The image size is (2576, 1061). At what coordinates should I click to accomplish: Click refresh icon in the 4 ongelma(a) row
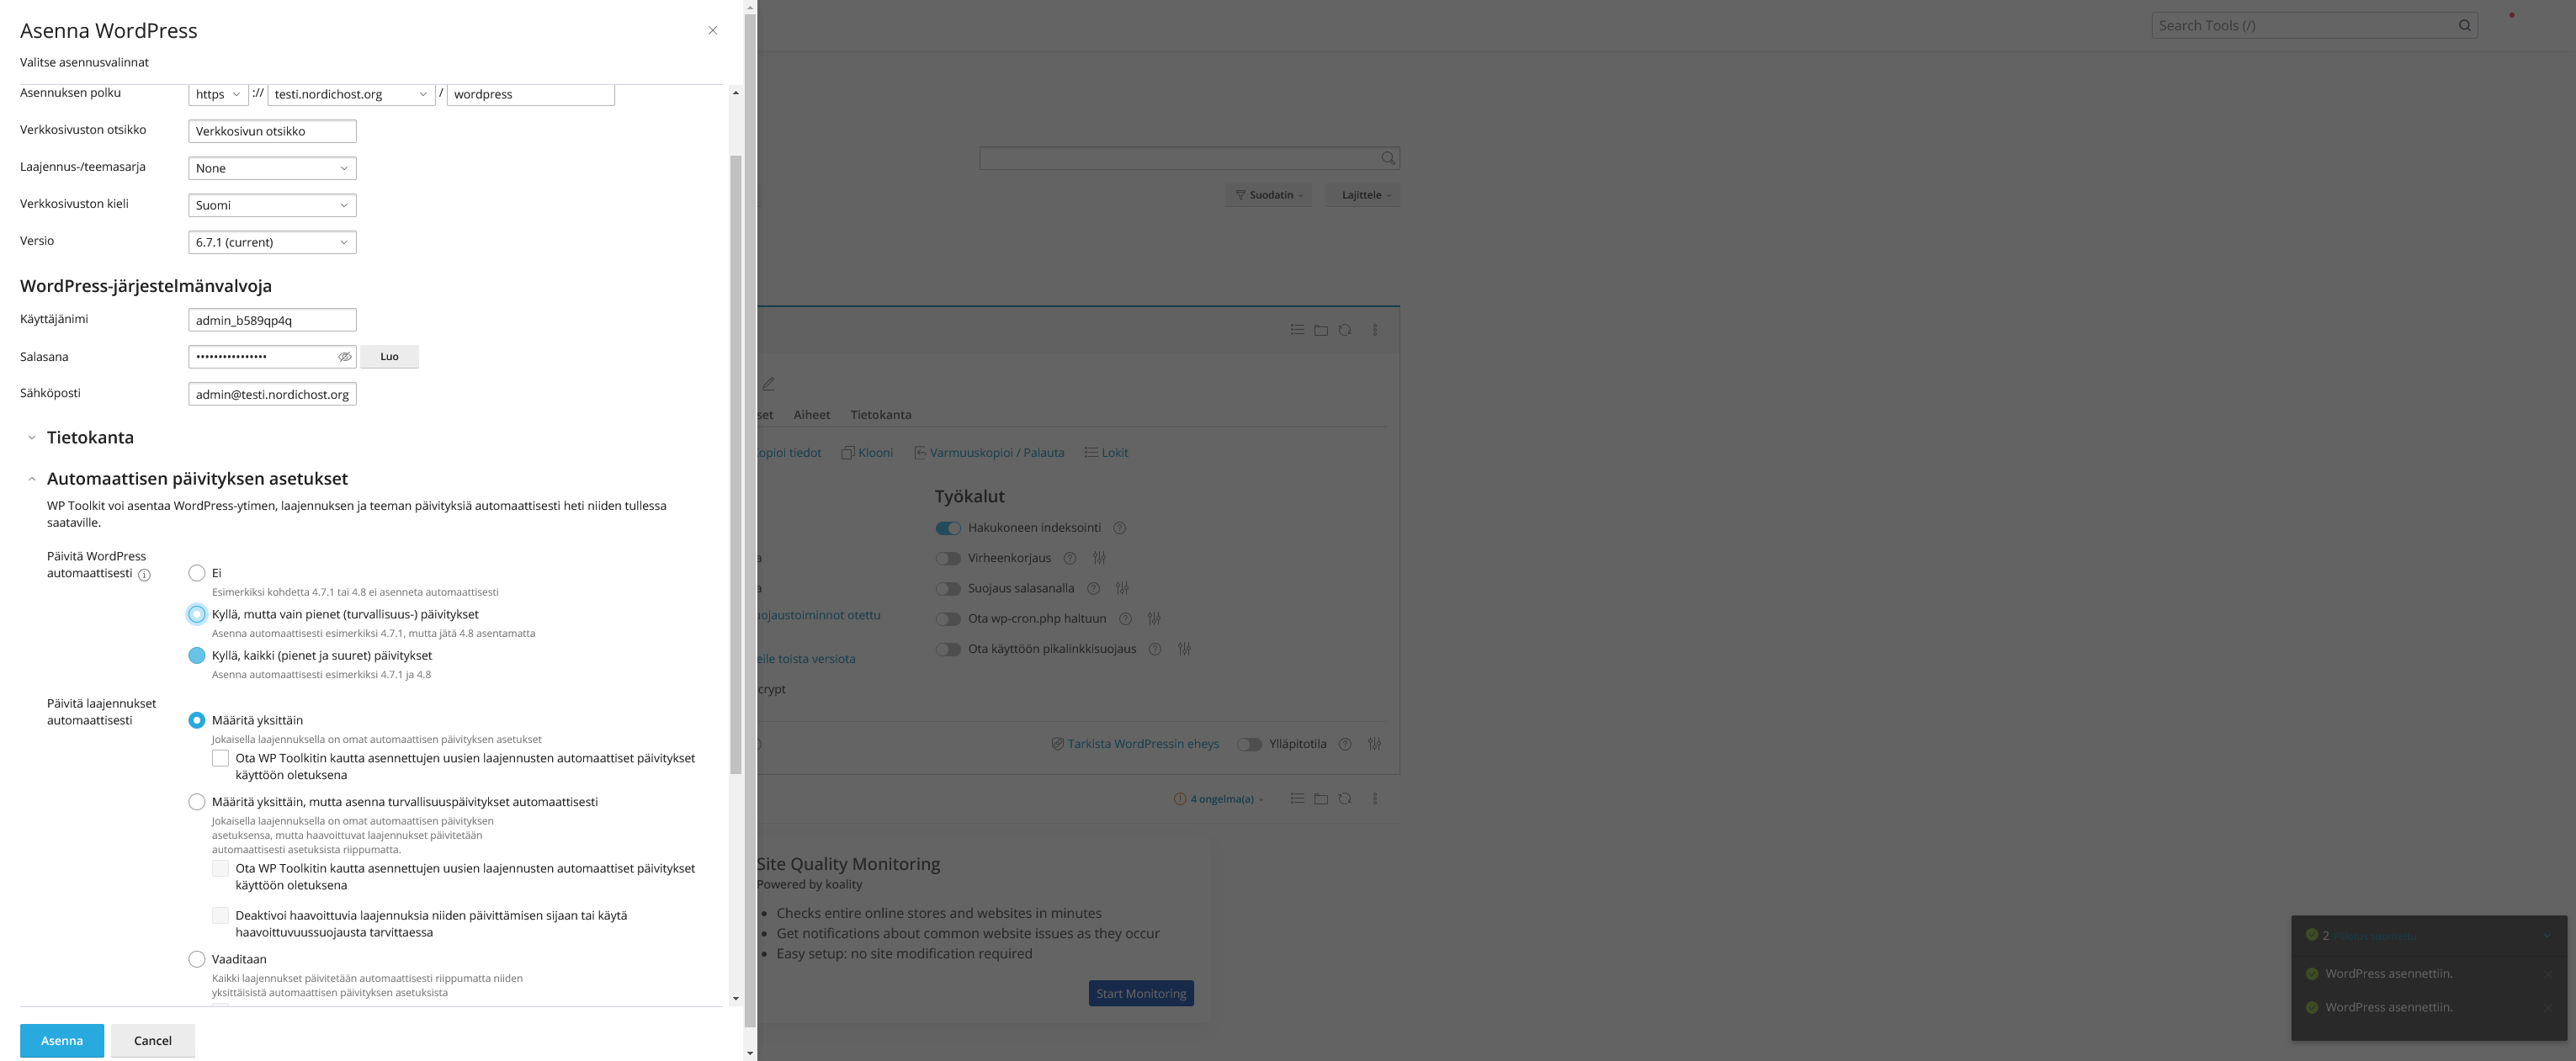[x=1345, y=799]
